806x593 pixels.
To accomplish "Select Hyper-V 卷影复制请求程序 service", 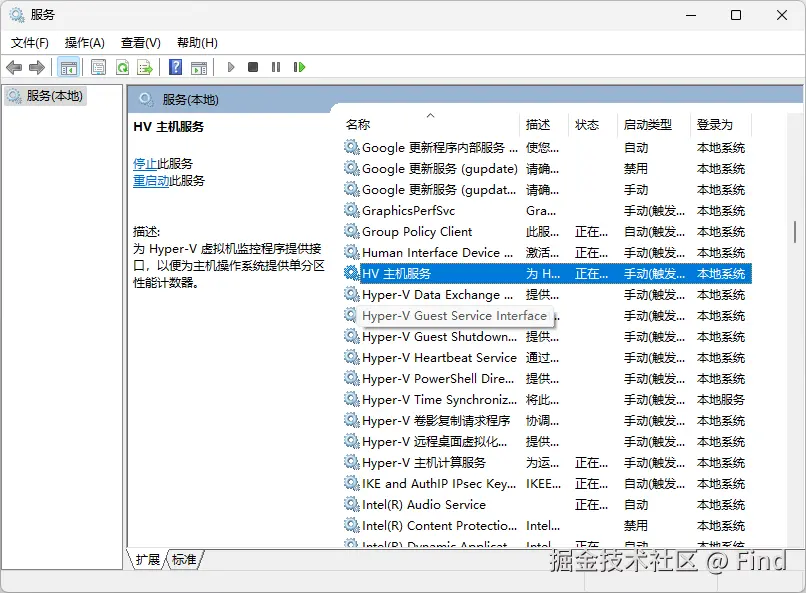I will click(x=547, y=421).
